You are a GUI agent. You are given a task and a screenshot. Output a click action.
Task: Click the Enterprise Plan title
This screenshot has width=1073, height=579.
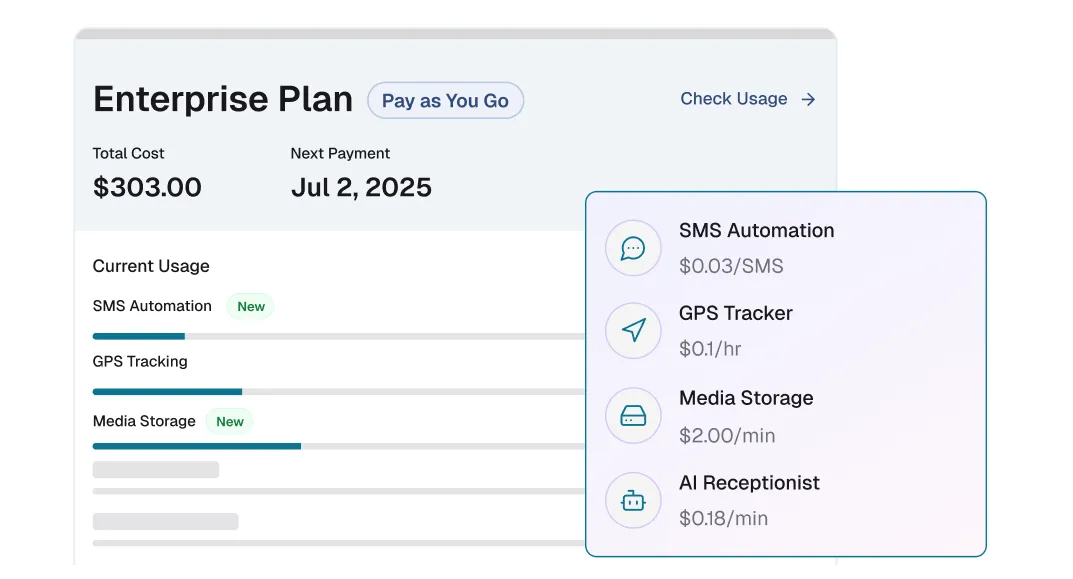coord(222,99)
